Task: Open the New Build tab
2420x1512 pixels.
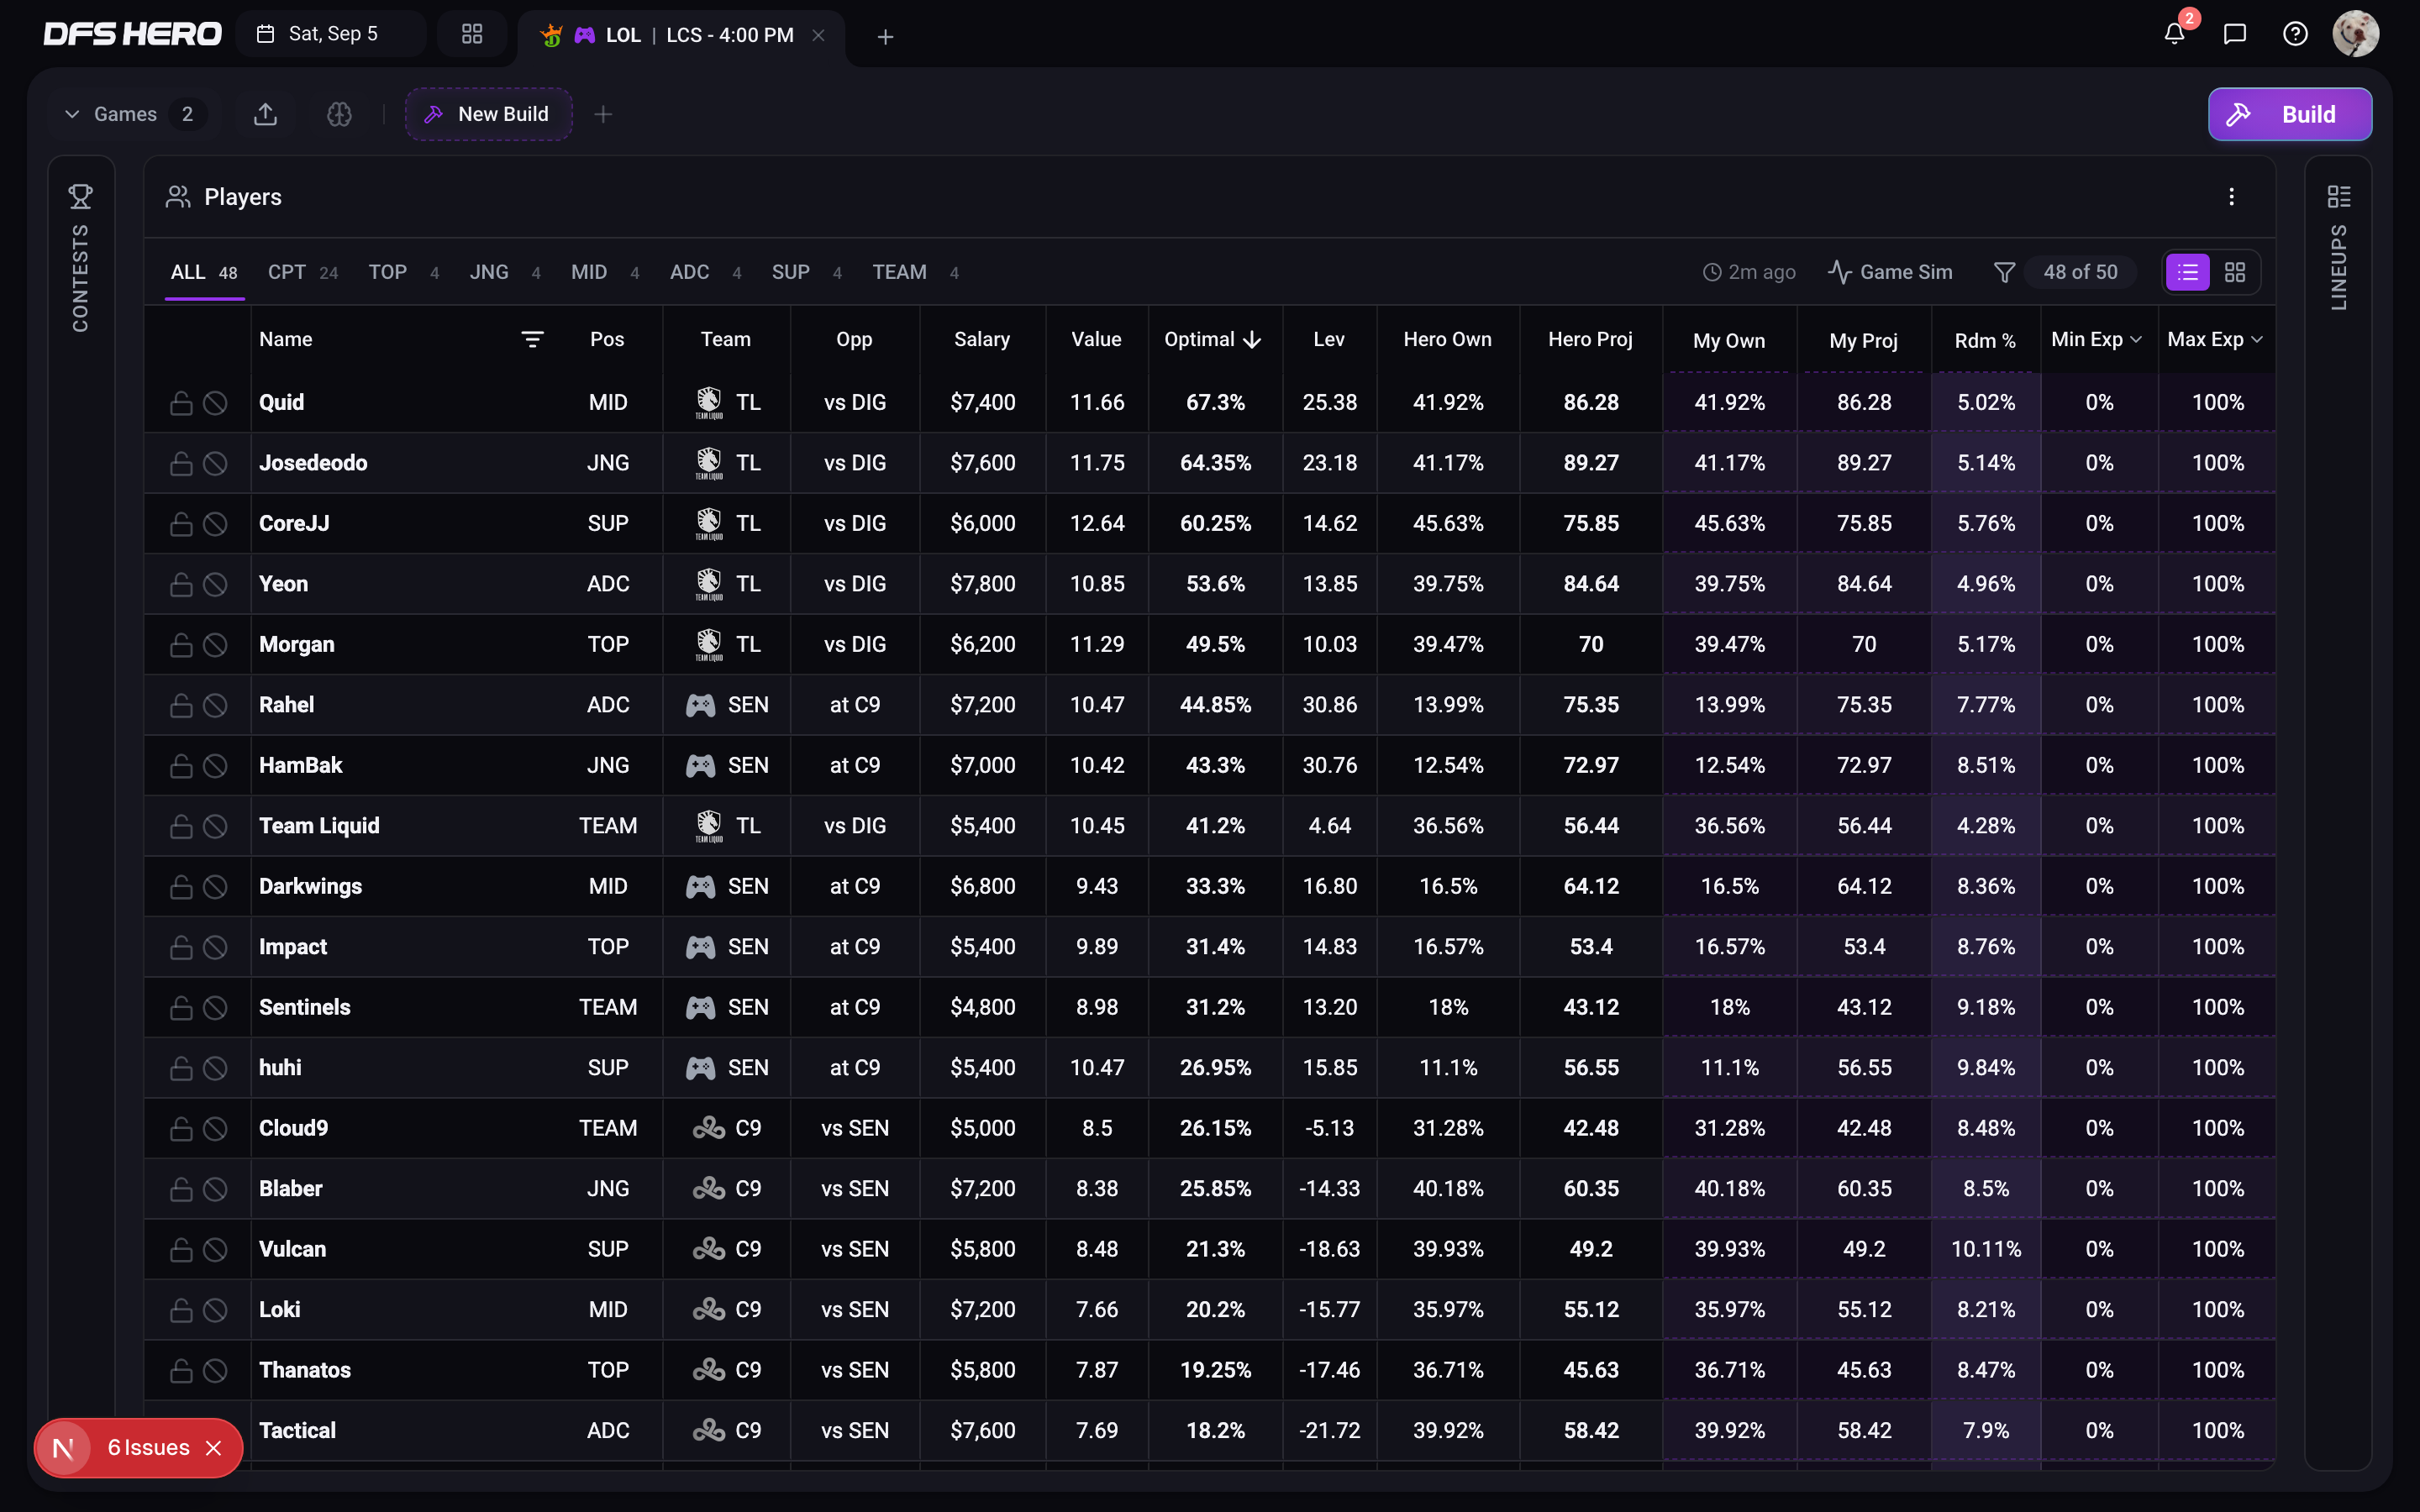Action: 488,114
